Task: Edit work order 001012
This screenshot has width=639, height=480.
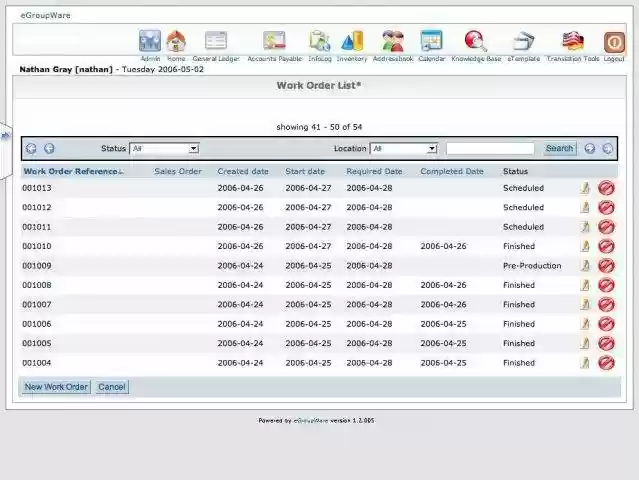Action: coord(585,207)
